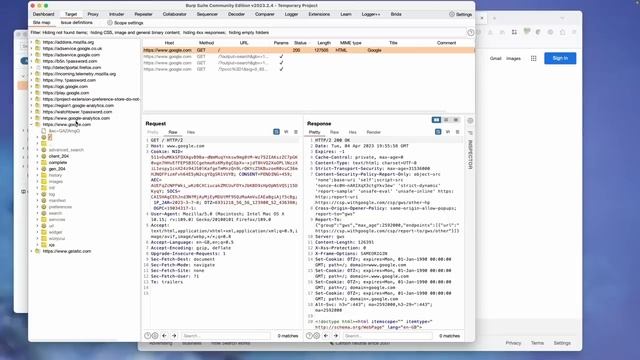The width and height of the screenshot is (640, 360).
Task: Expand https://www.gstatic.com tree node
Action: tap(31, 251)
